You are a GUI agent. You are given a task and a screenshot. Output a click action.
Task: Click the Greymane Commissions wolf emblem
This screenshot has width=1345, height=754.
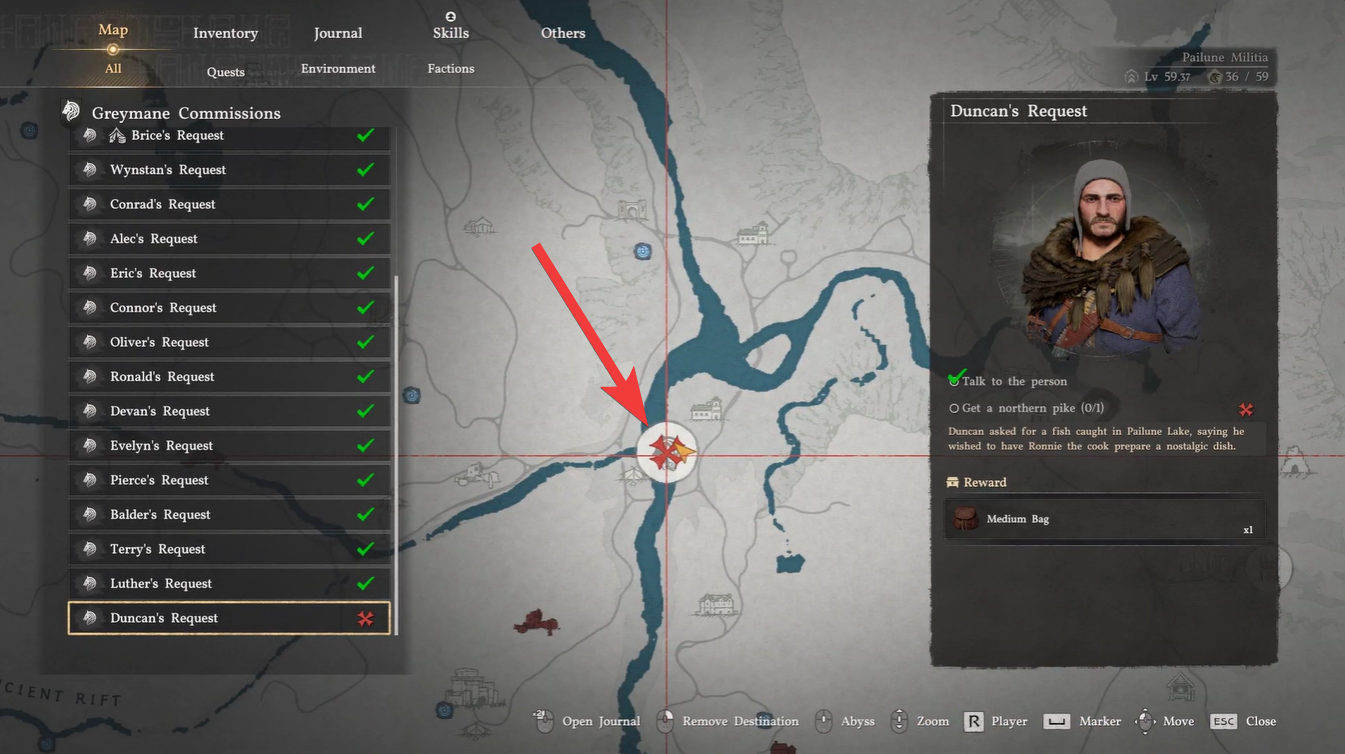tap(70, 111)
